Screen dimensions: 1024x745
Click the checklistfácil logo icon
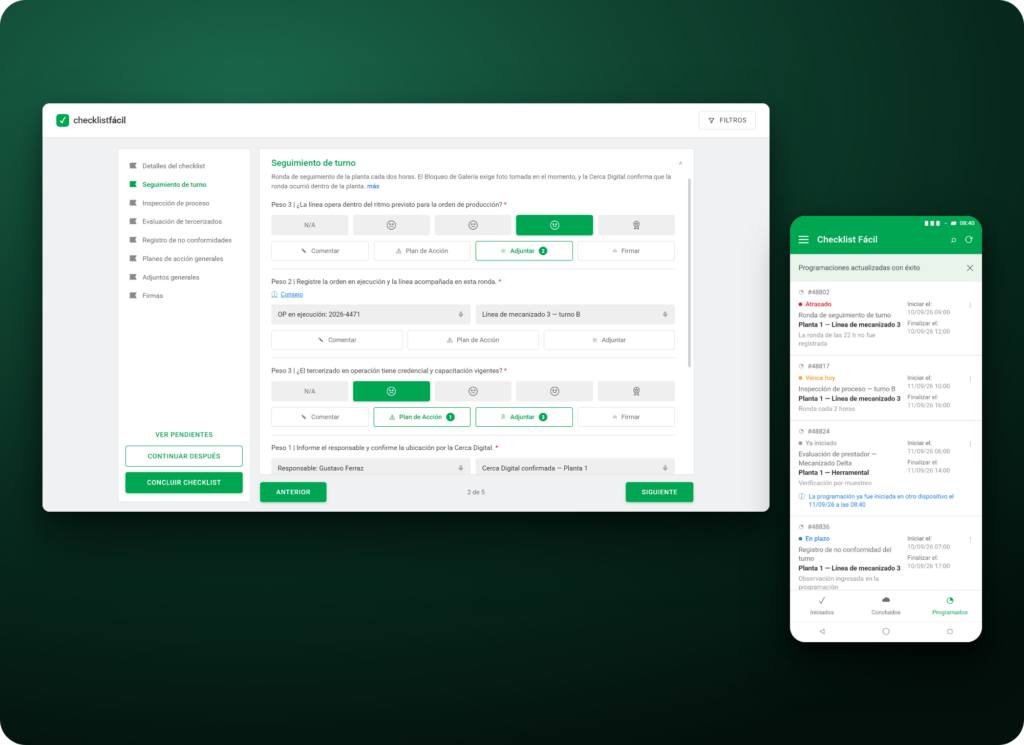pyautogui.click(x=63, y=120)
